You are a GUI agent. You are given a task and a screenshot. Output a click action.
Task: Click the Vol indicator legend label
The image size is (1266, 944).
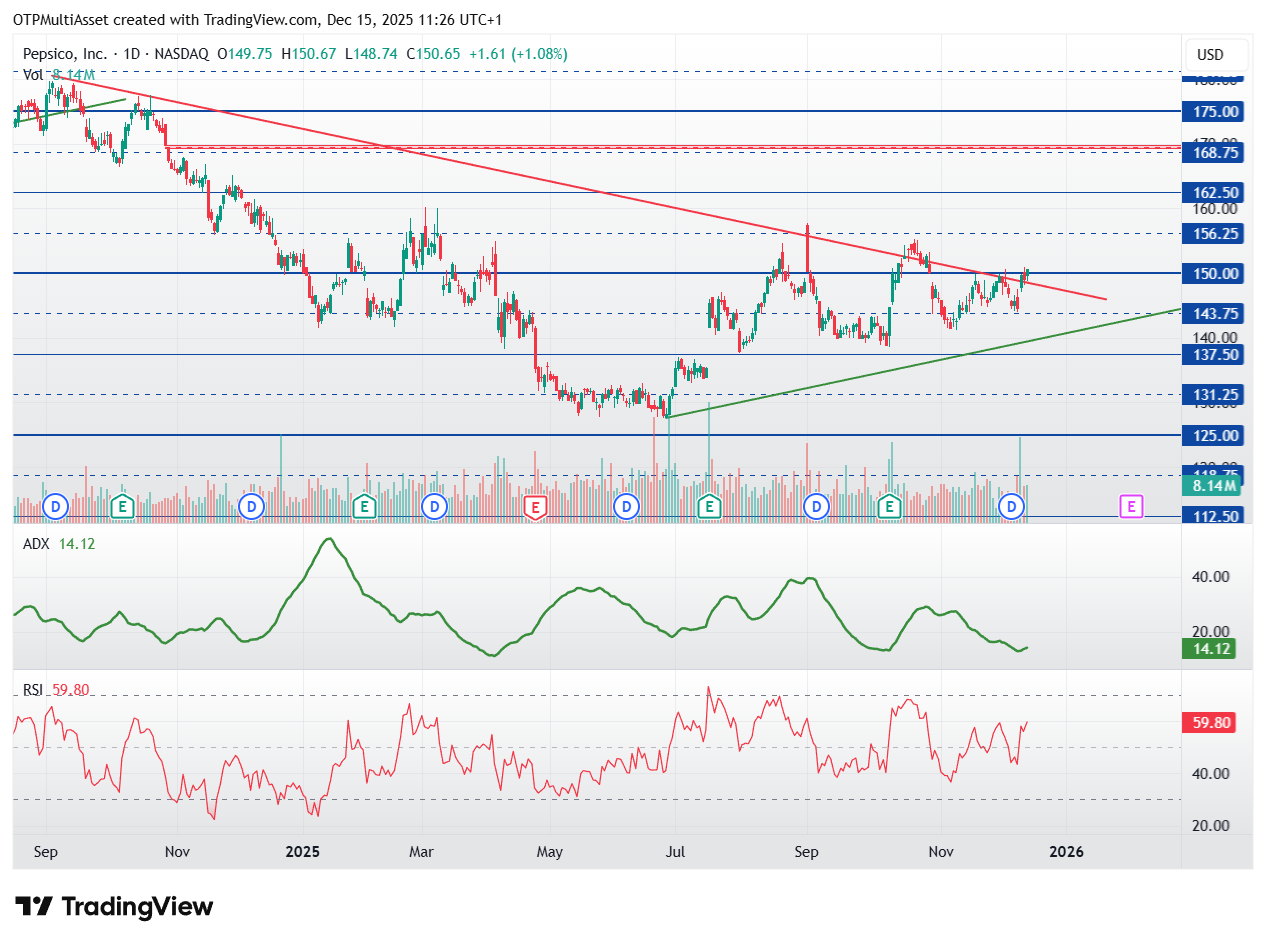point(33,75)
